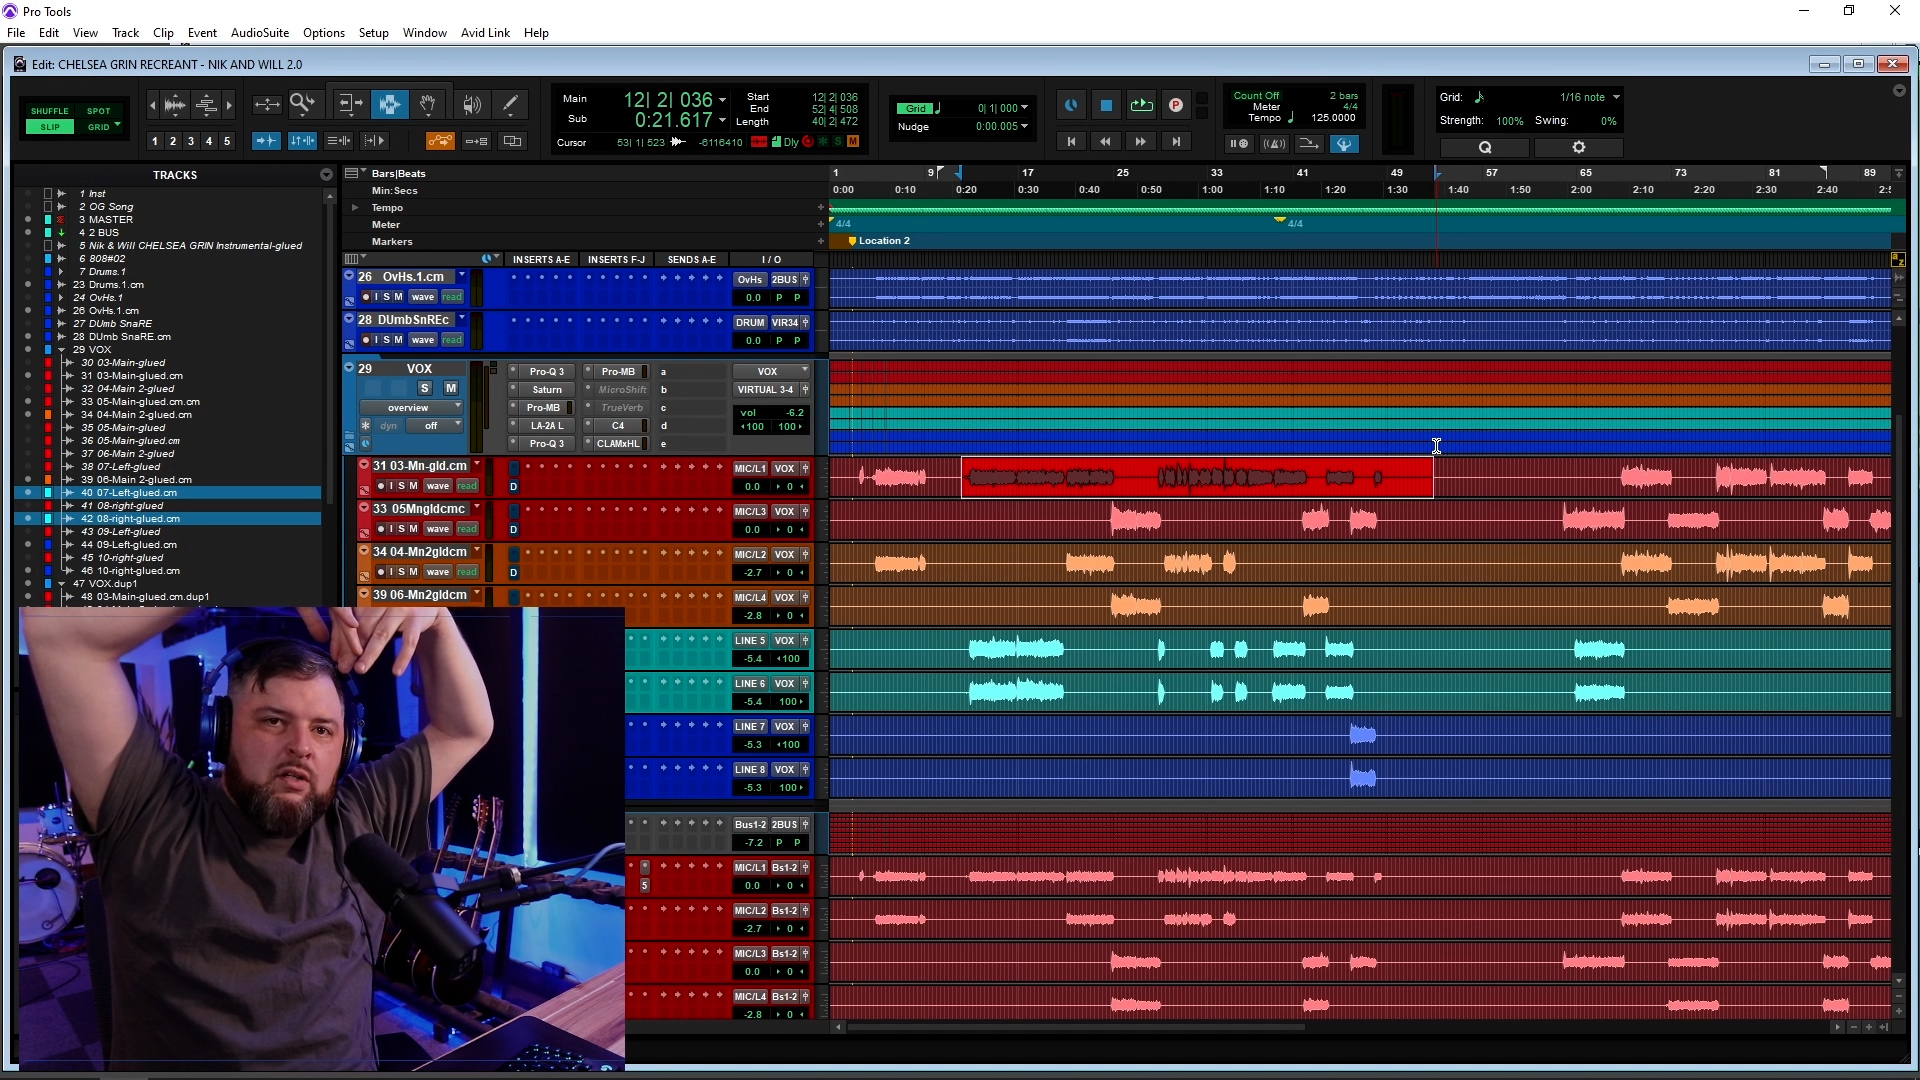Enable SPOT edit mode
This screenshot has height=1080, width=1920.
point(98,111)
